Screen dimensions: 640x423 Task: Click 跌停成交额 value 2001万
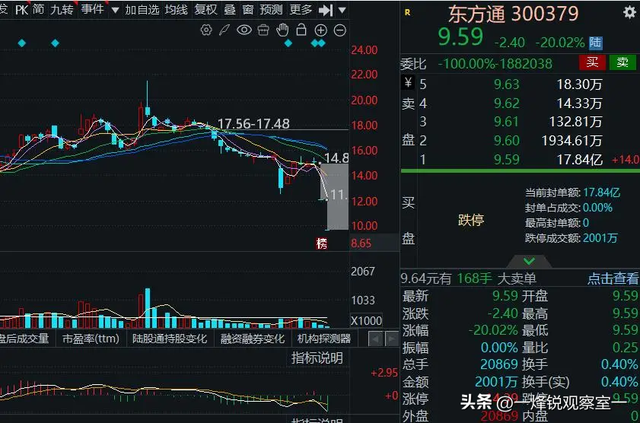600,238
